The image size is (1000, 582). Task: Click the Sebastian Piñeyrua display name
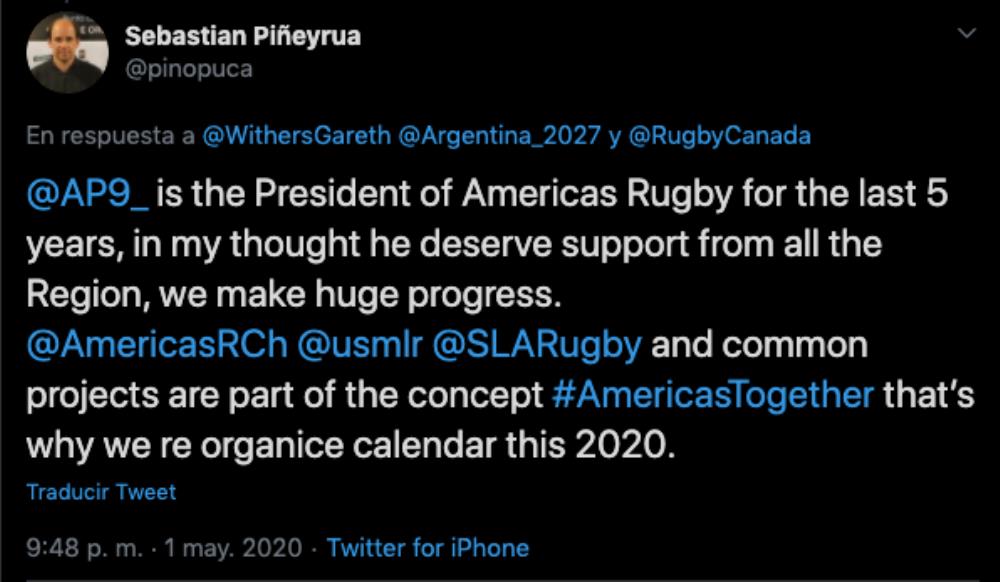coord(243,36)
